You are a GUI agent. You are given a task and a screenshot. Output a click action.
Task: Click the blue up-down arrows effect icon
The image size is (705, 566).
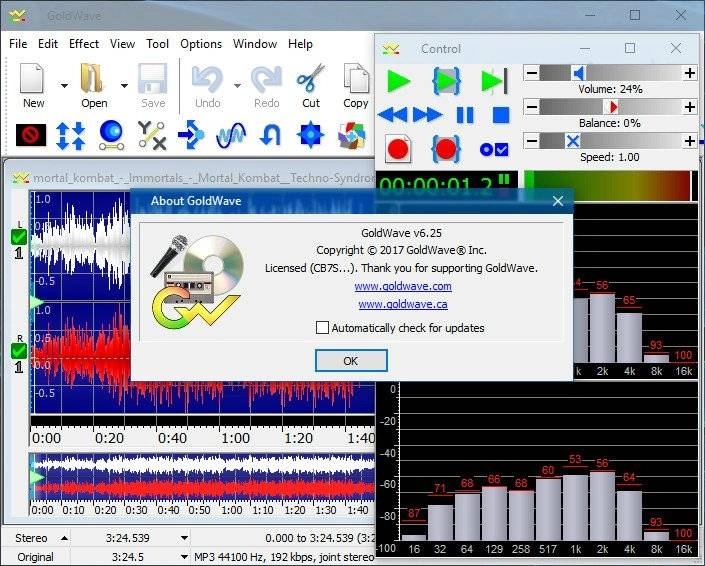71,135
